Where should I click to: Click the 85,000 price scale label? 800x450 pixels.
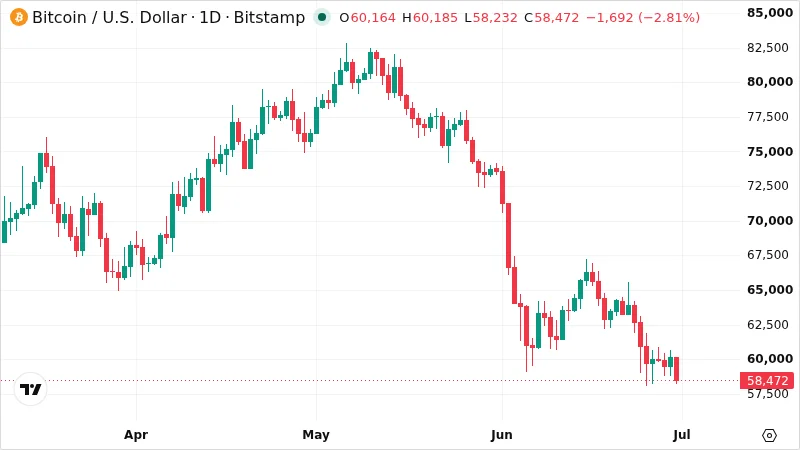point(770,12)
